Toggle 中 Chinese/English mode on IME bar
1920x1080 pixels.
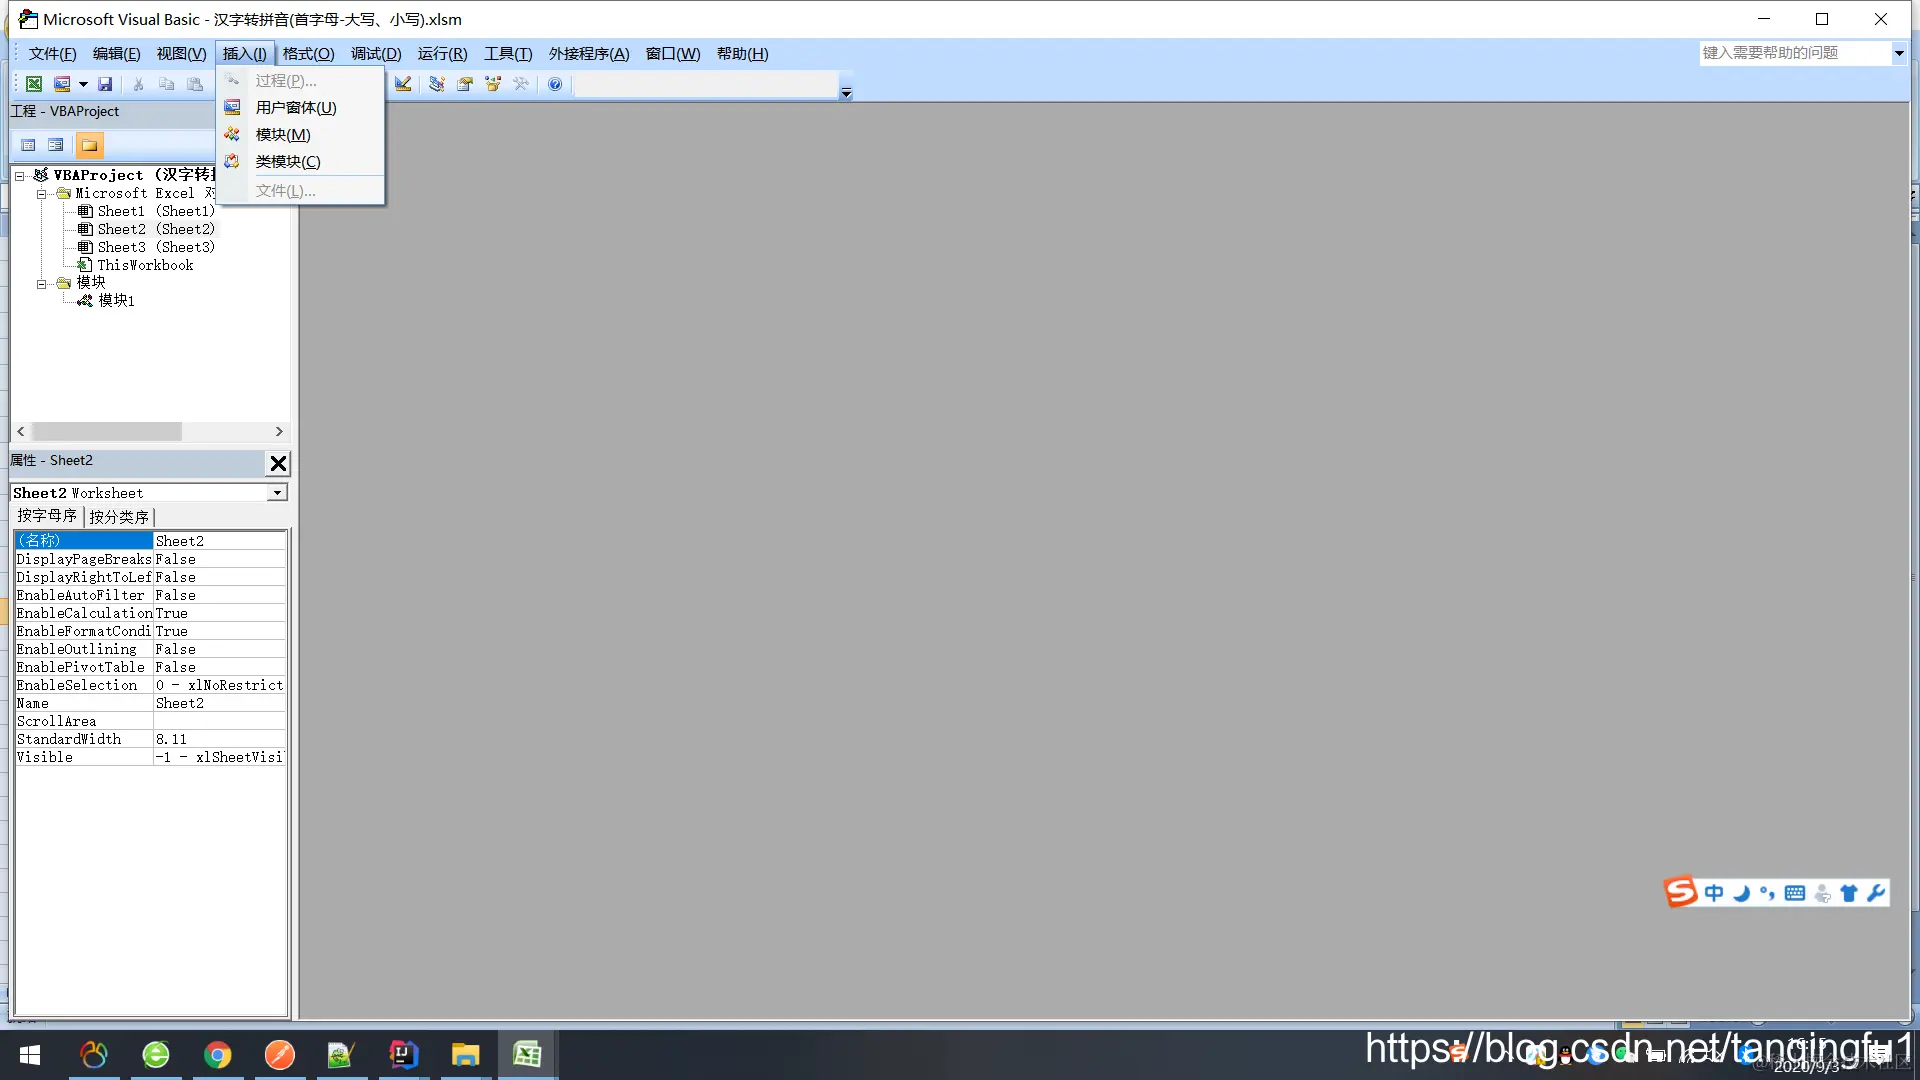pyautogui.click(x=1714, y=893)
